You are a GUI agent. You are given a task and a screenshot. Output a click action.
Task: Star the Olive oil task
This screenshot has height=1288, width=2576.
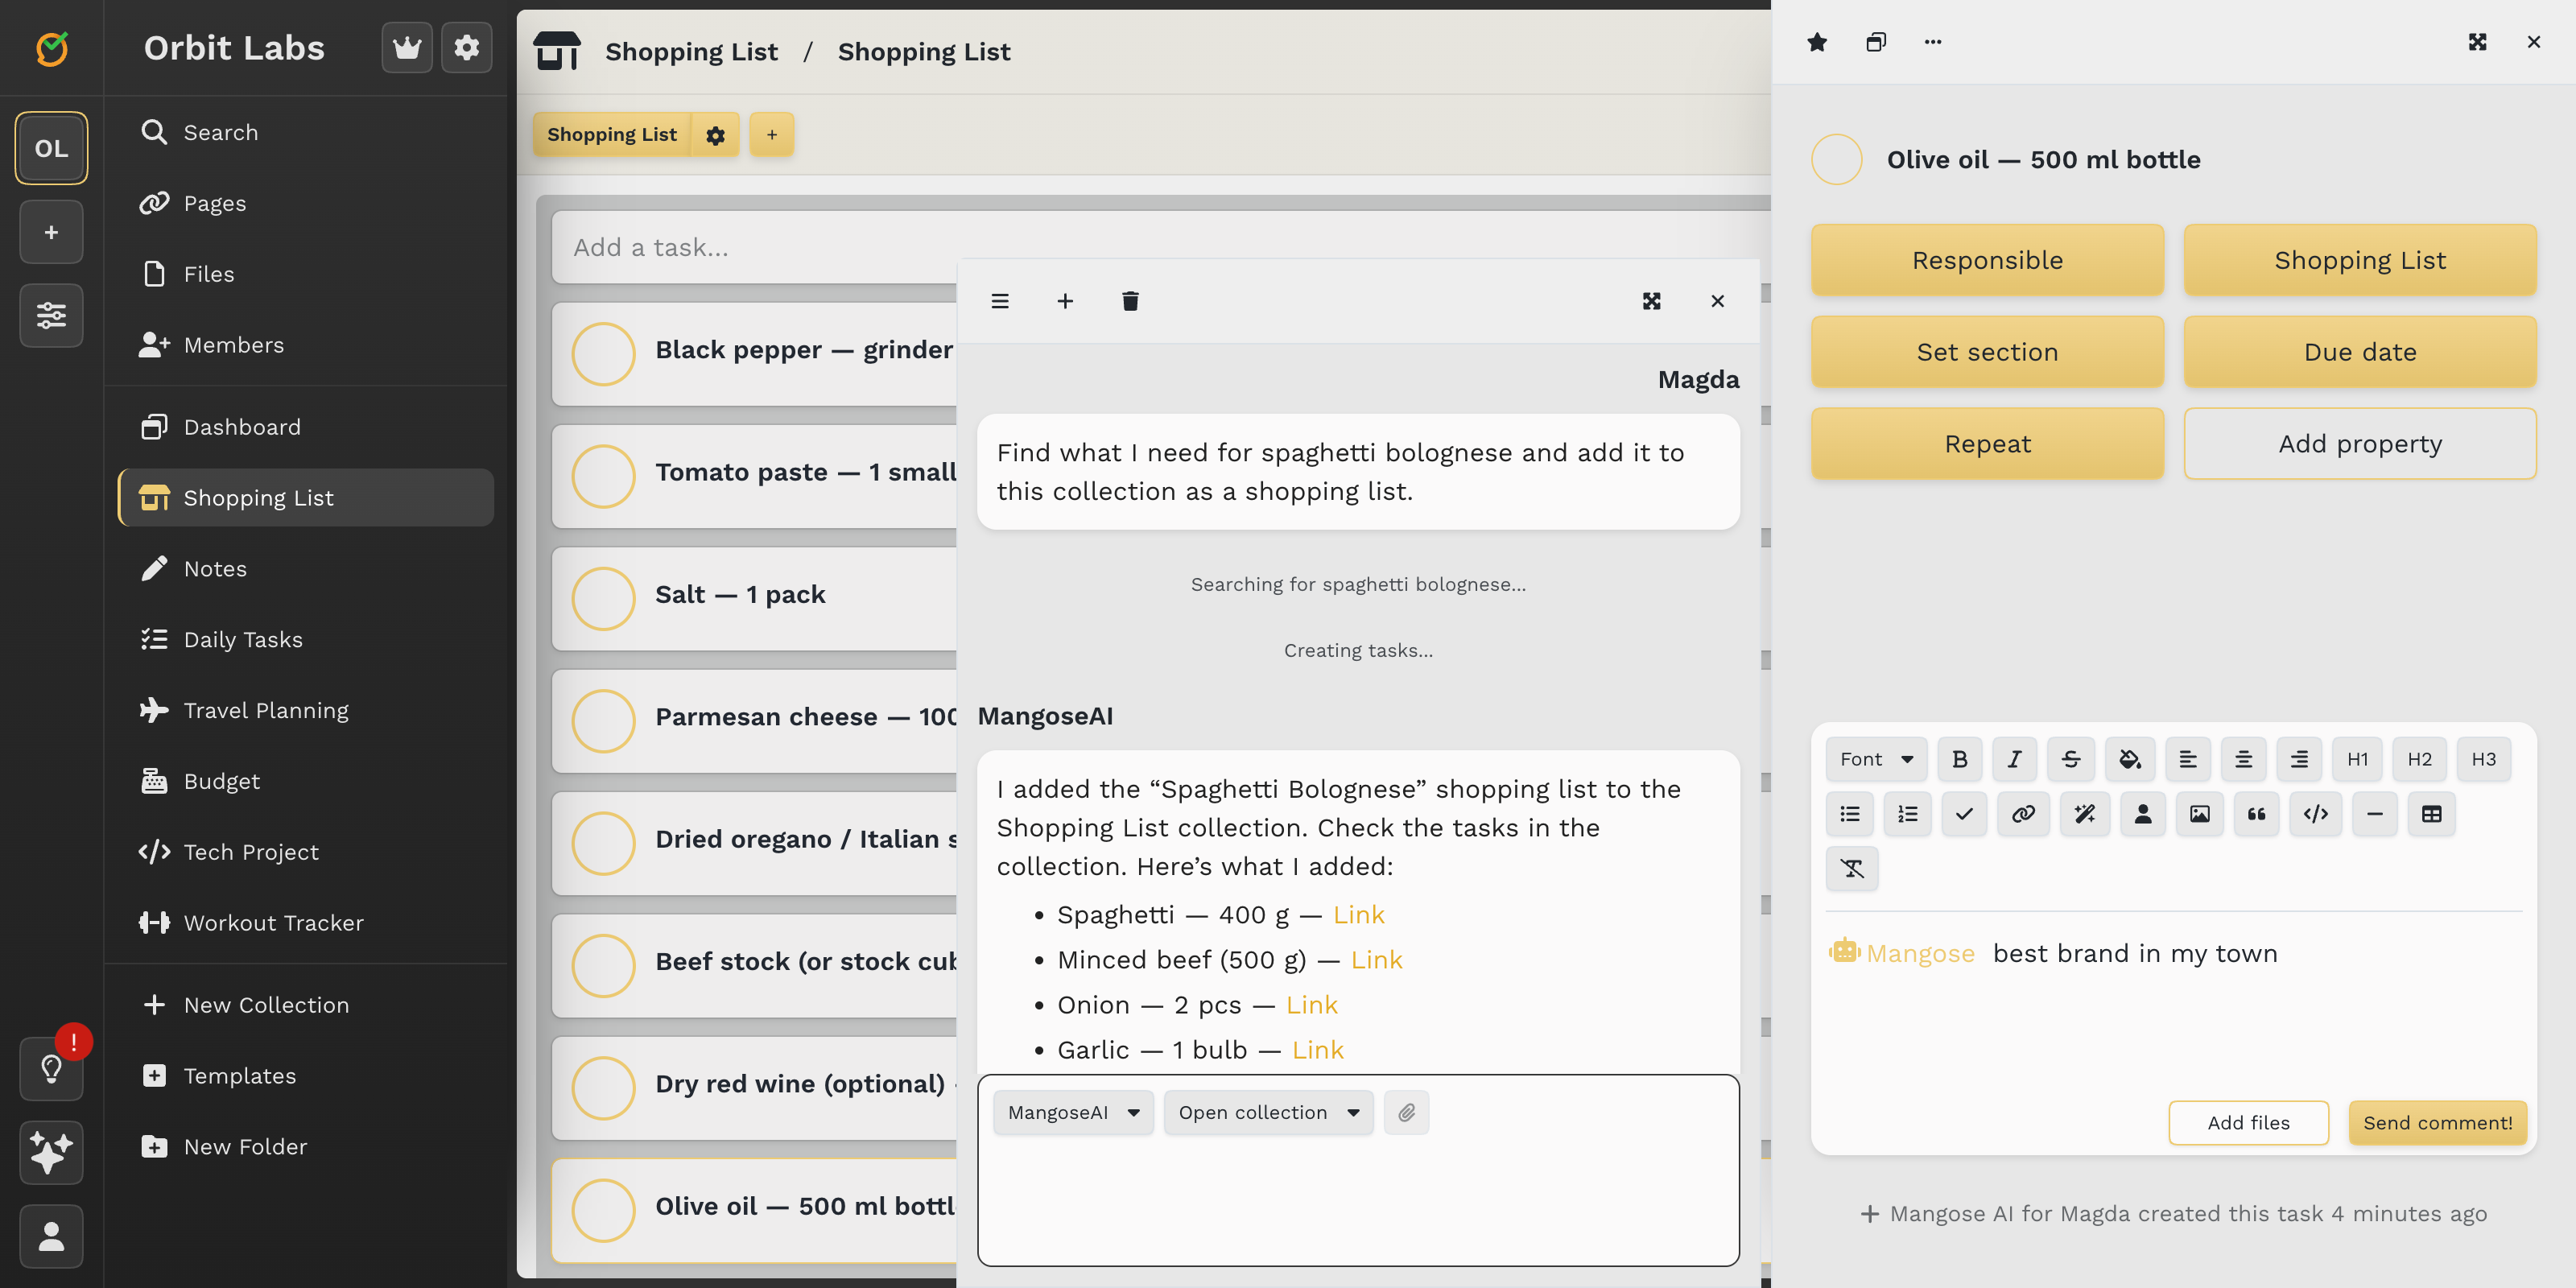[1817, 42]
